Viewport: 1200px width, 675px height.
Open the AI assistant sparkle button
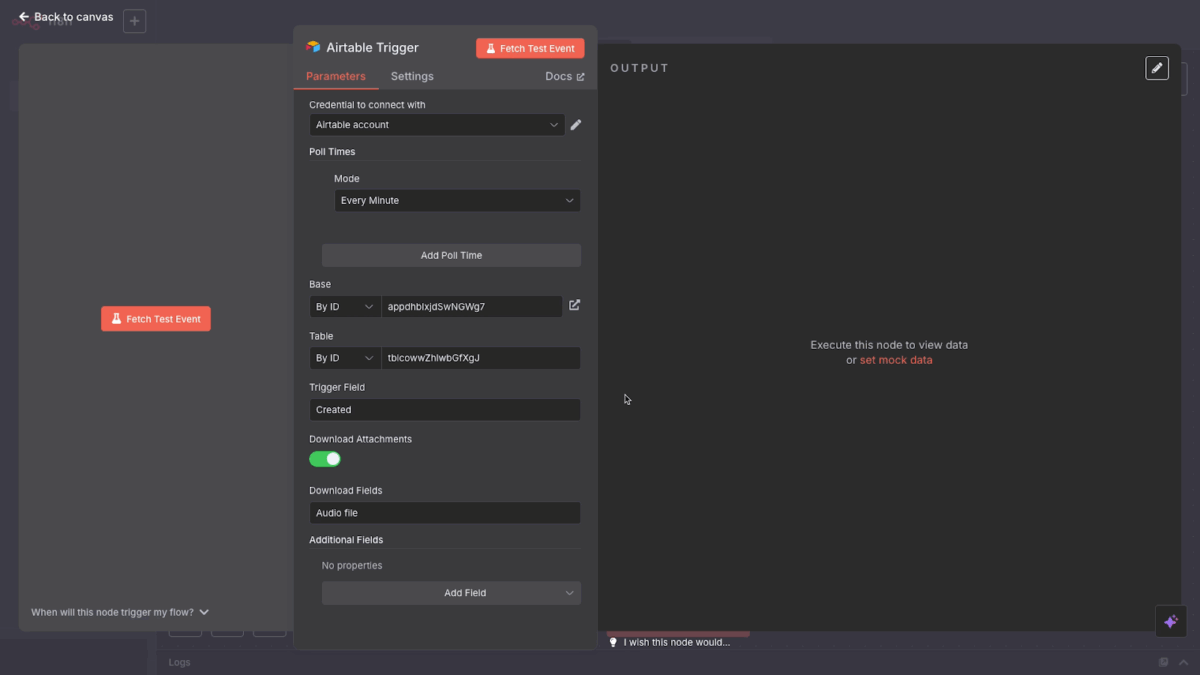click(1171, 621)
